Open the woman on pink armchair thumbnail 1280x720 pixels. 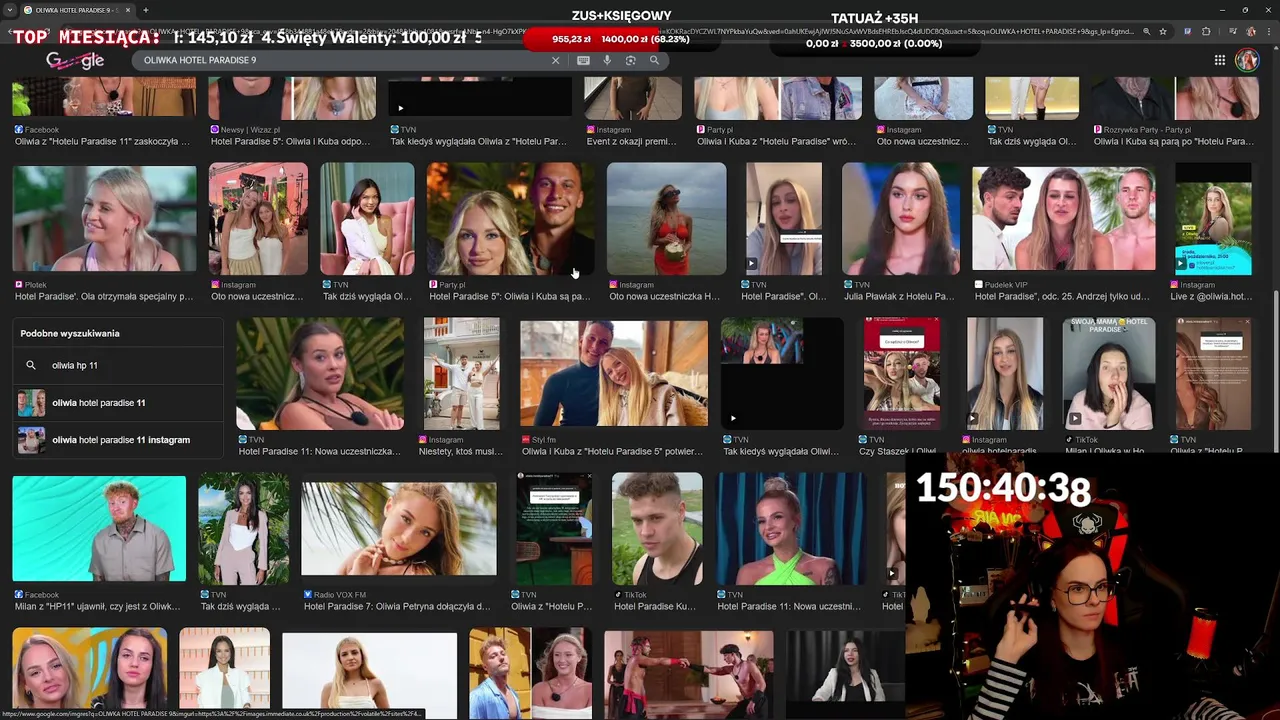pyautogui.click(x=367, y=218)
